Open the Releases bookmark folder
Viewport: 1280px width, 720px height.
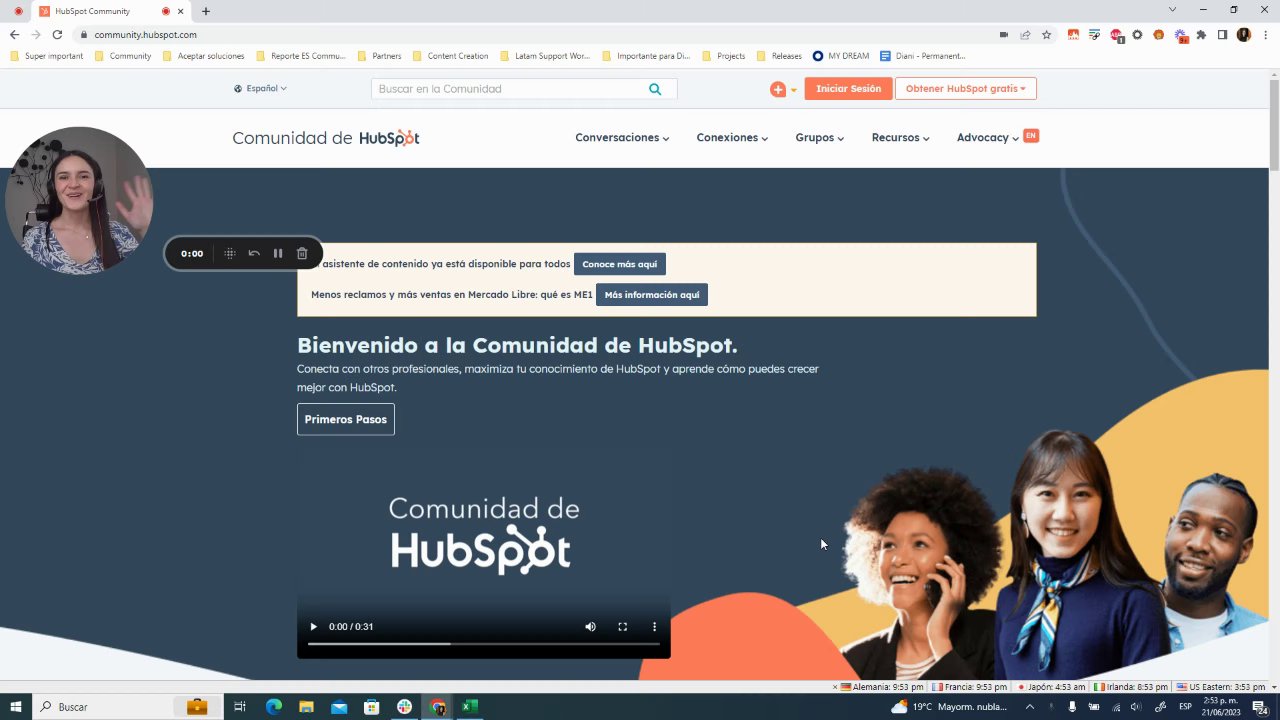click(779, 56)
